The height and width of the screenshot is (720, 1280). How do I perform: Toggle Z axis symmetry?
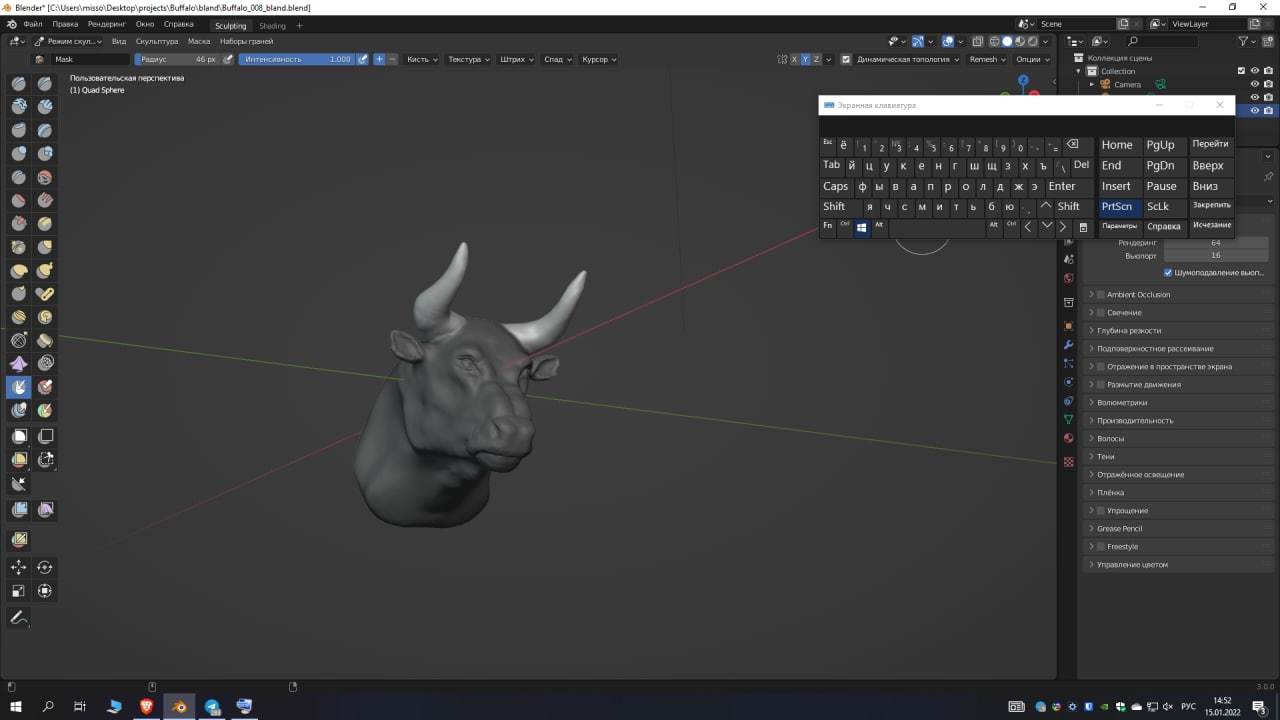(x=817, y=59)
